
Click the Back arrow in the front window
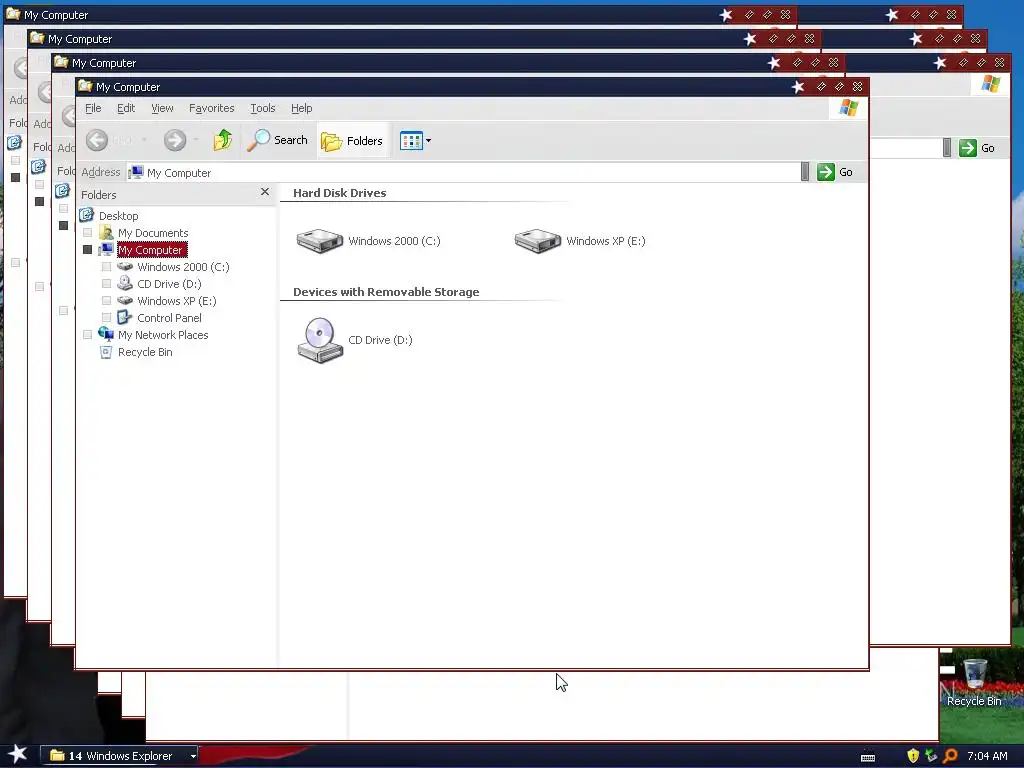(97, 140)
